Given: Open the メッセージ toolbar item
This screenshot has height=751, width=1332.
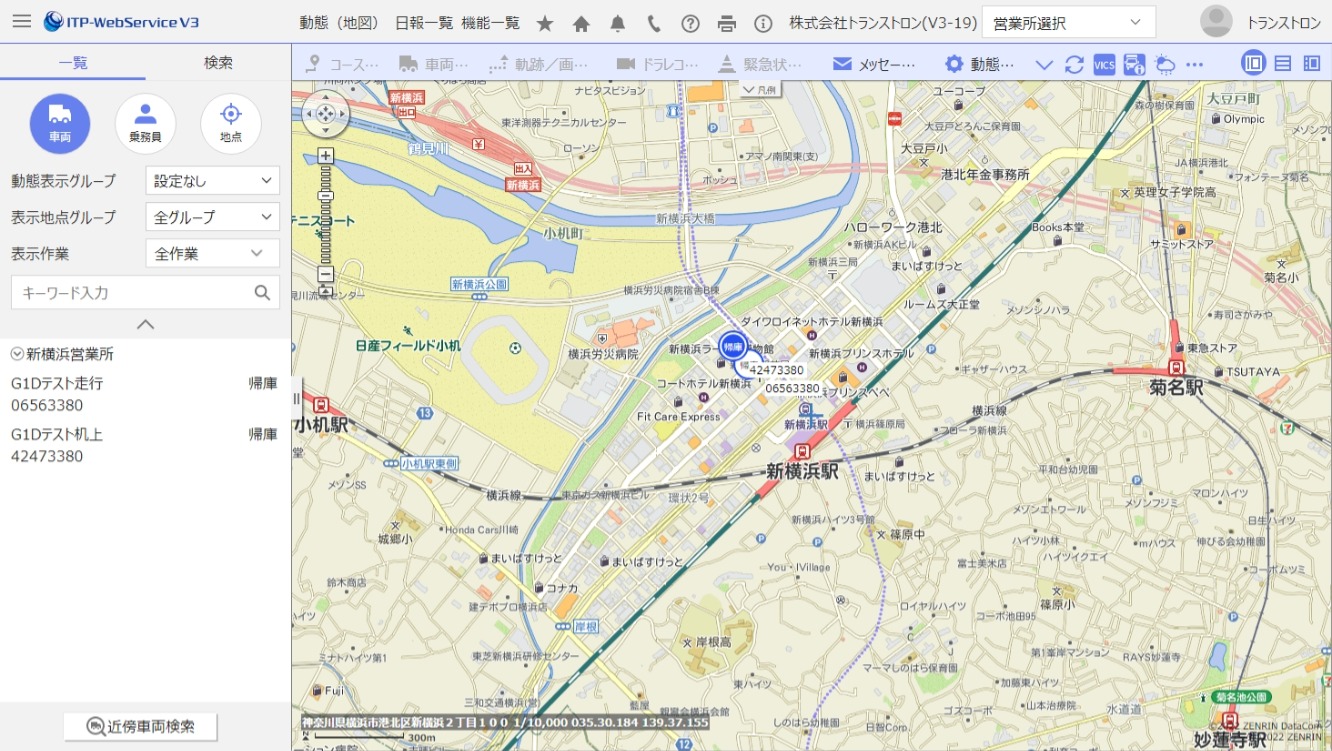Looking at the screenshot, I should 874,64.
